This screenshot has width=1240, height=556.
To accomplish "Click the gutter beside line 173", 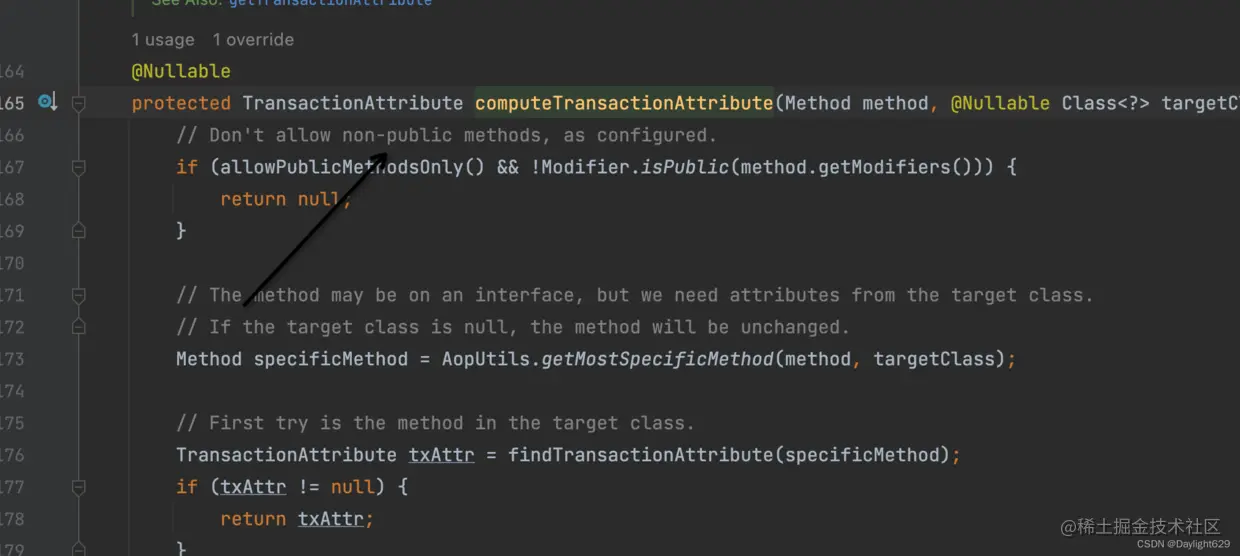I will (x=50, y=359).
